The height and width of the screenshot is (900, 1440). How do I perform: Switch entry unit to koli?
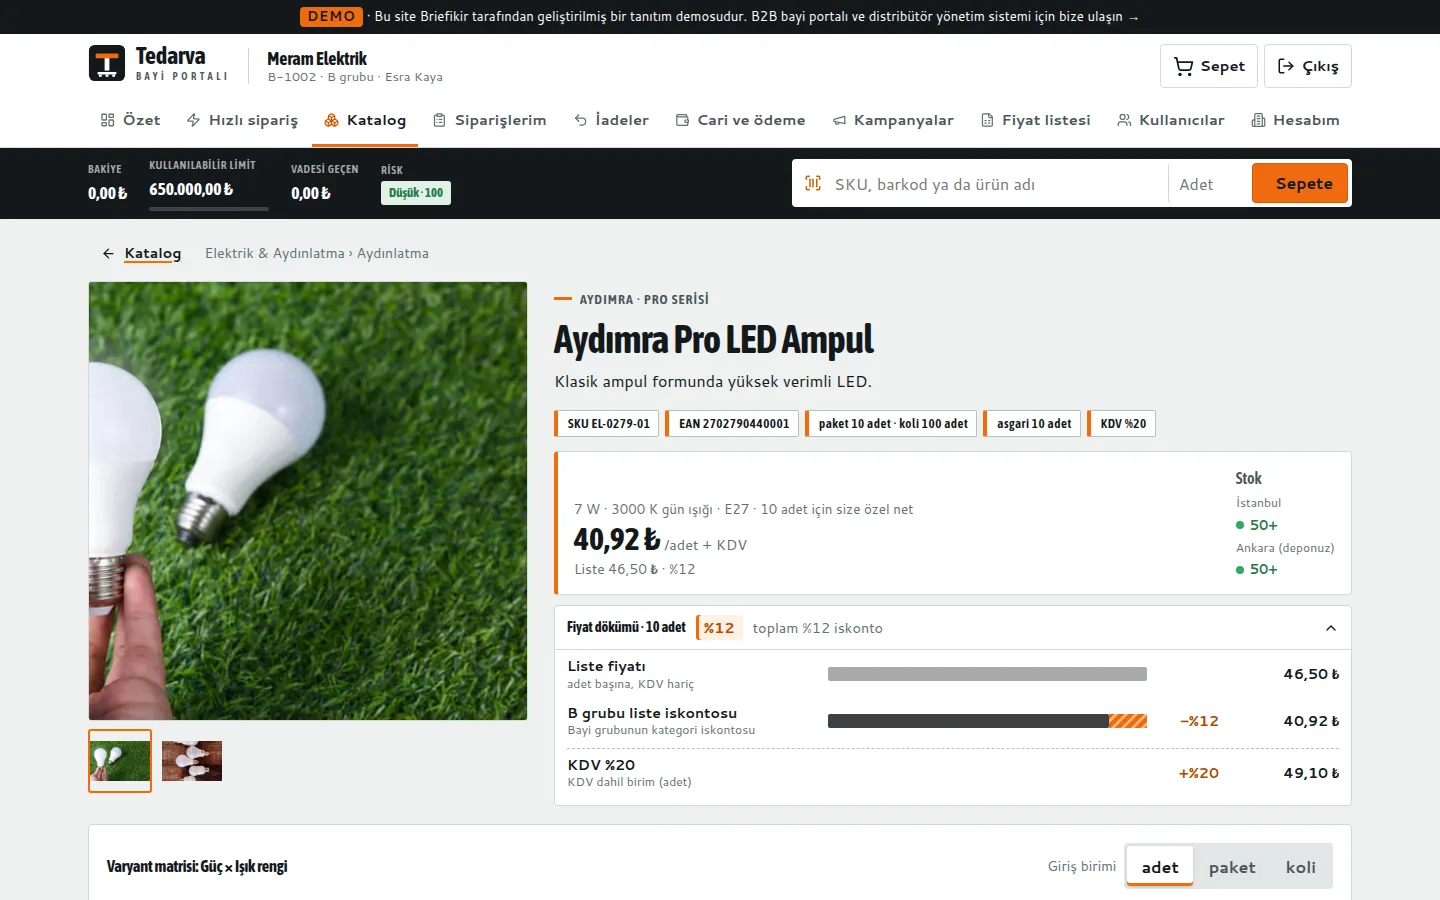(1300, 867)
